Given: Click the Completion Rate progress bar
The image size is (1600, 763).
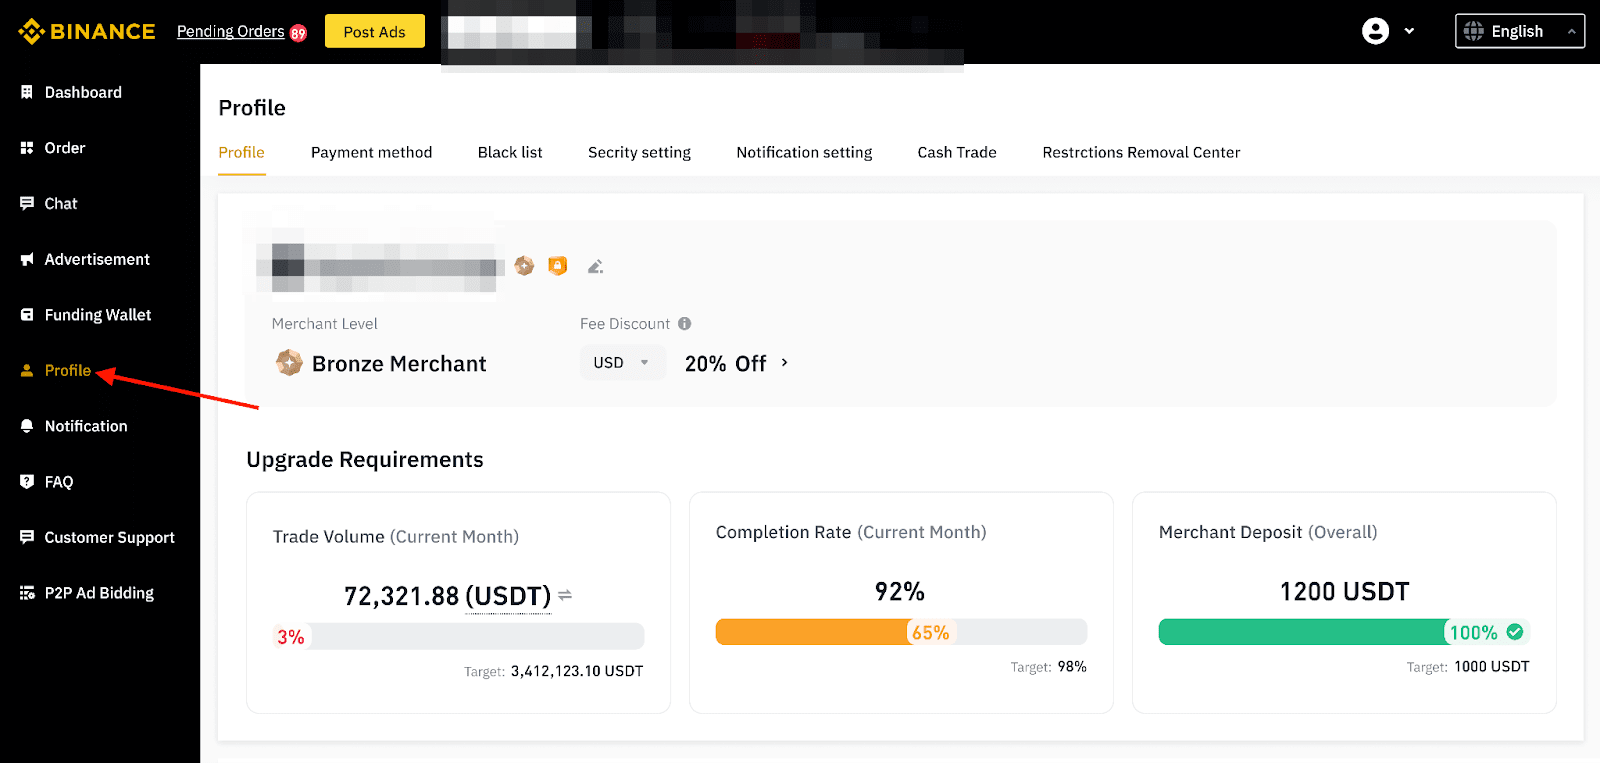Looking at the screenshot, I should tap(901, 632).
